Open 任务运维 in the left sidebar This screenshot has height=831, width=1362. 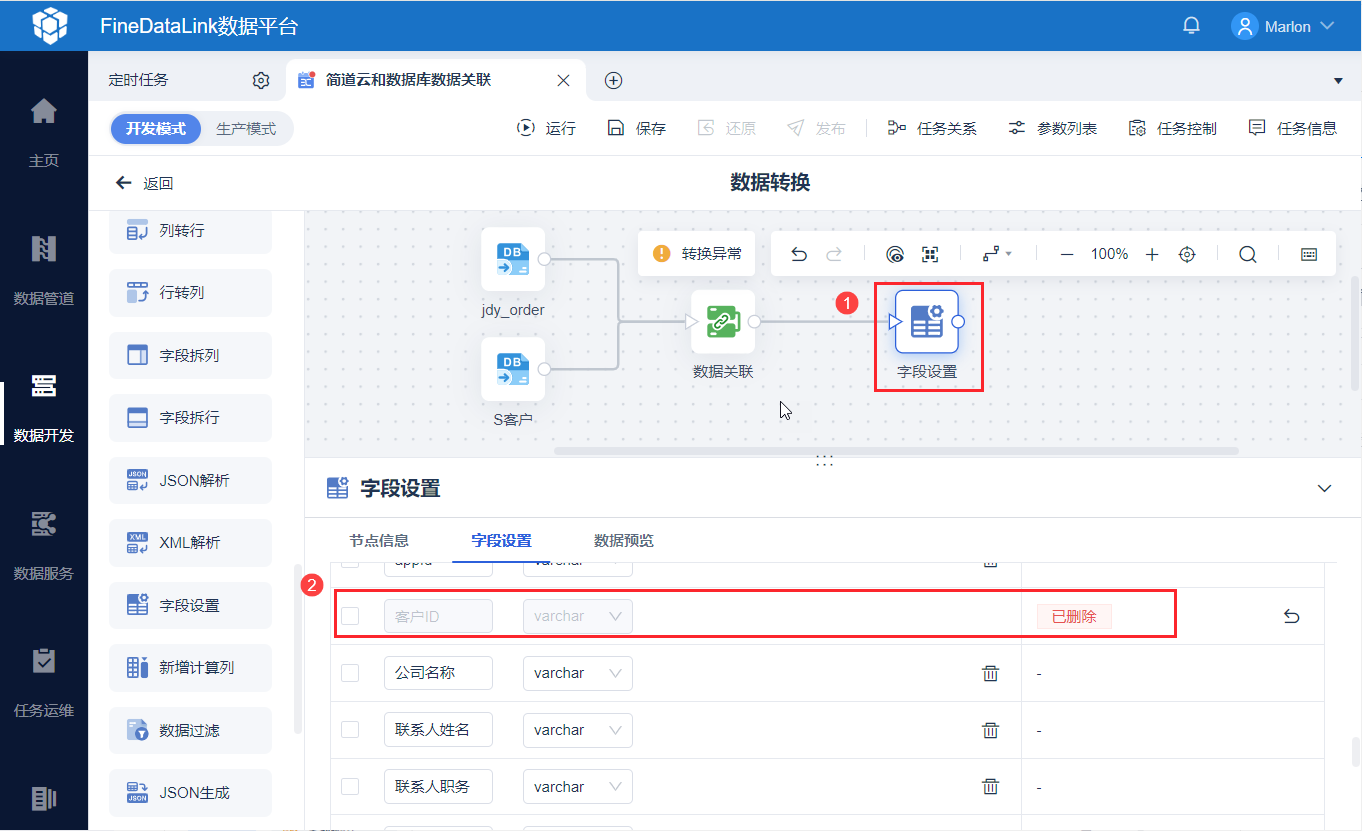(x=44, y=683)
